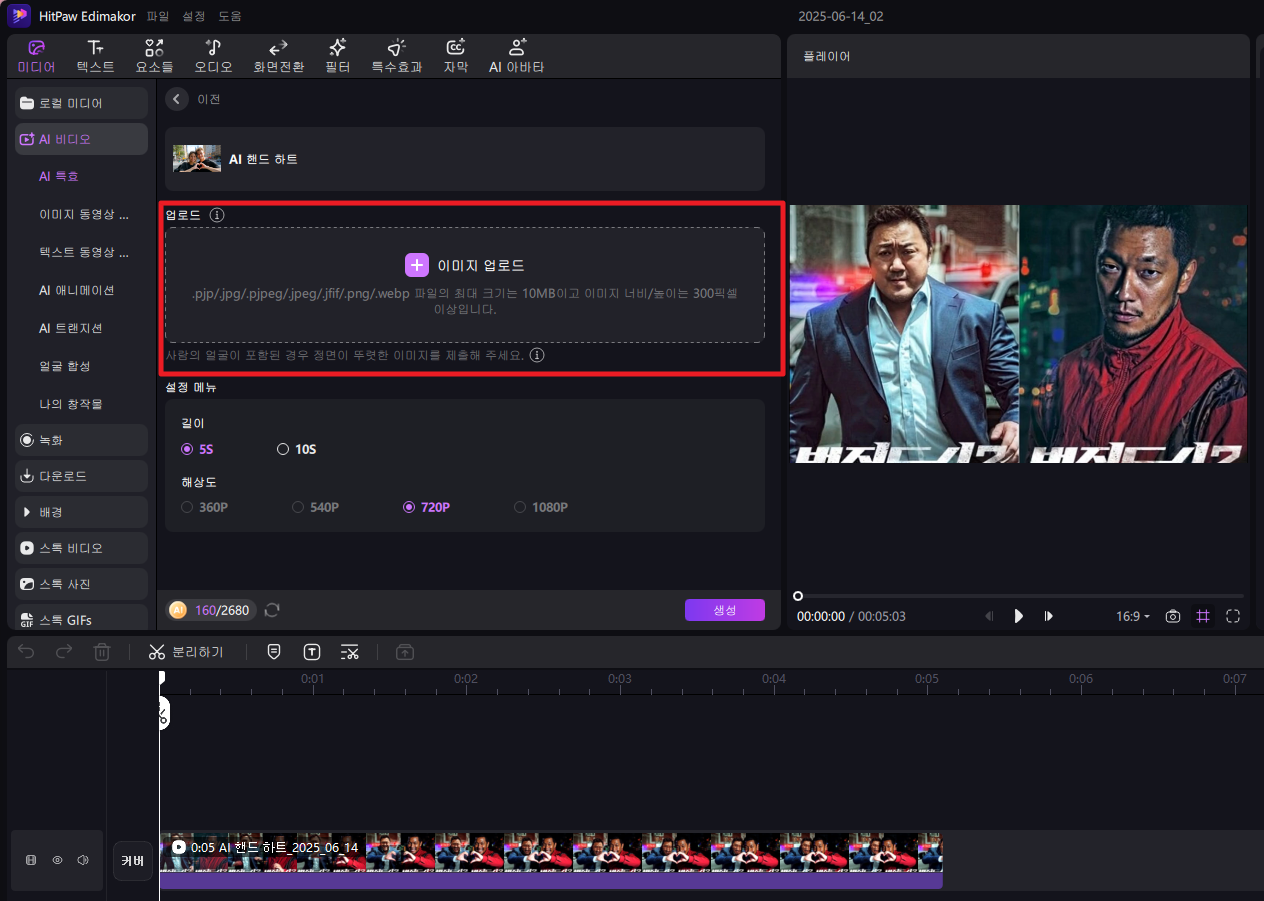The image size is (1264, 901).
Task: Refresh the AI credits count
Action: pos(272,610)
